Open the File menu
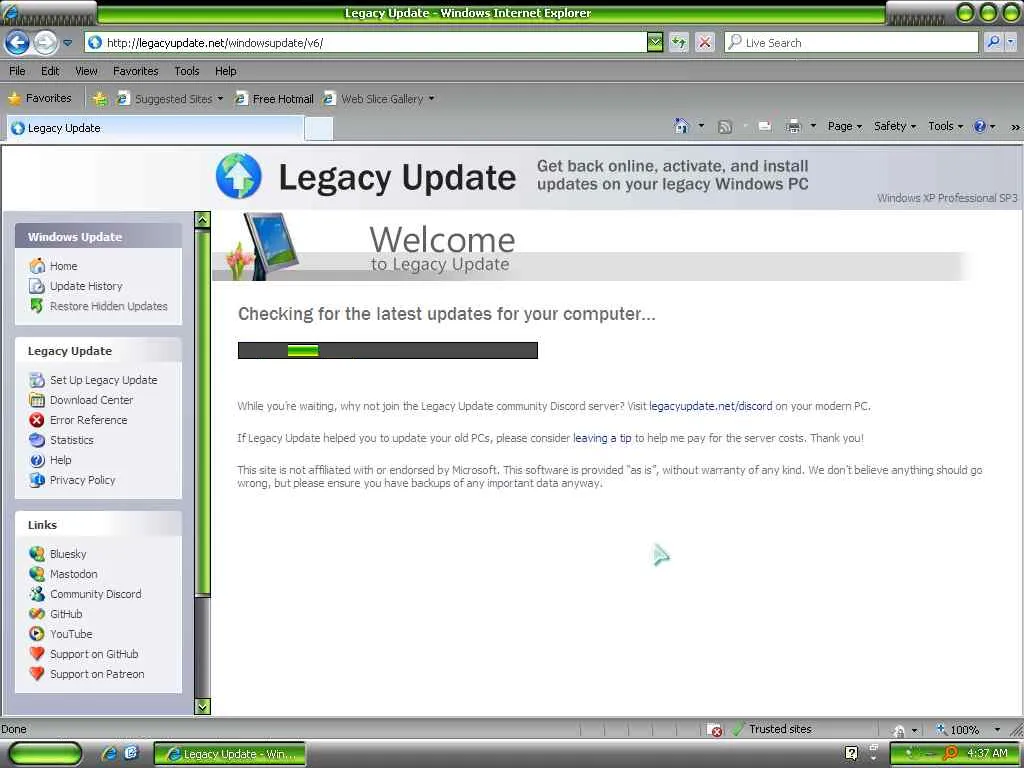The width and height of the screenshot is (1024, 768). (x=18, y=71)
